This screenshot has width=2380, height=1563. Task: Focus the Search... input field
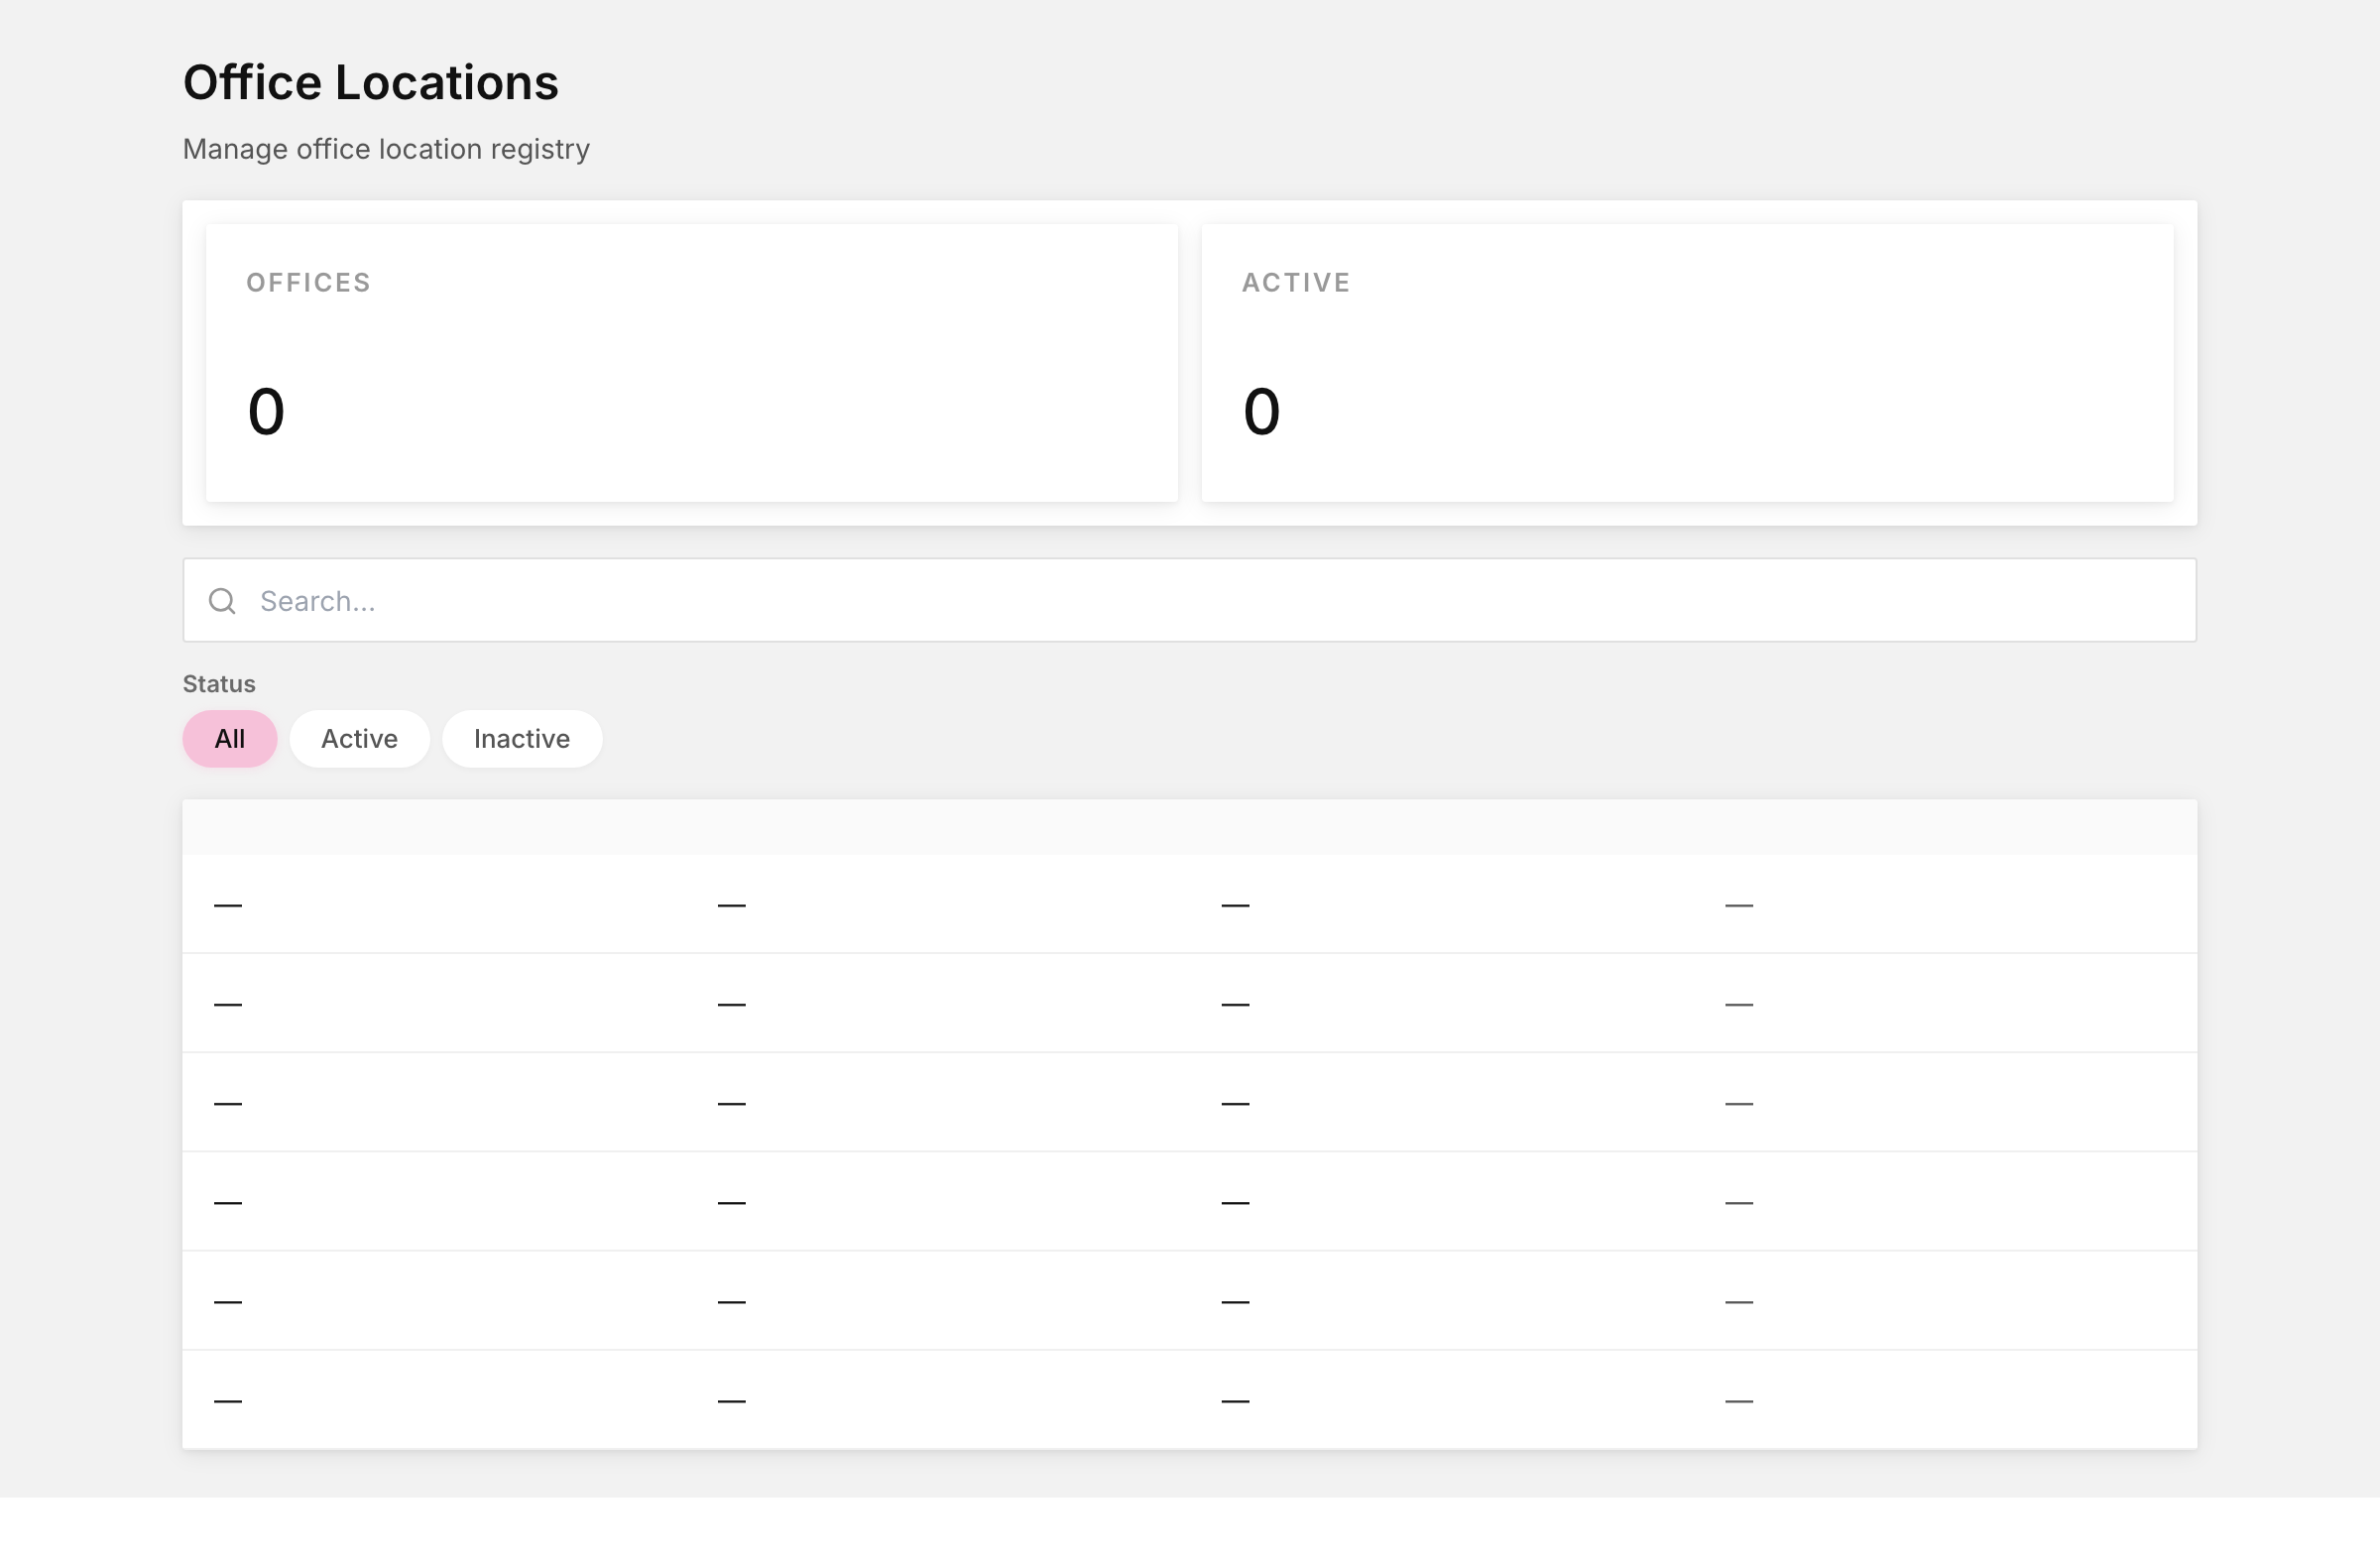(1189, 600)
